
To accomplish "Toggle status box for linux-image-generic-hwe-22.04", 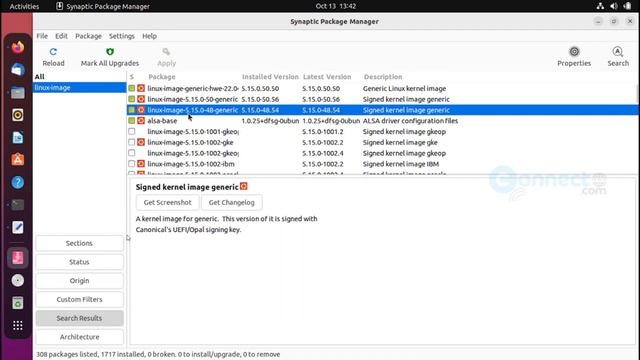I will [x=131, y=88].
